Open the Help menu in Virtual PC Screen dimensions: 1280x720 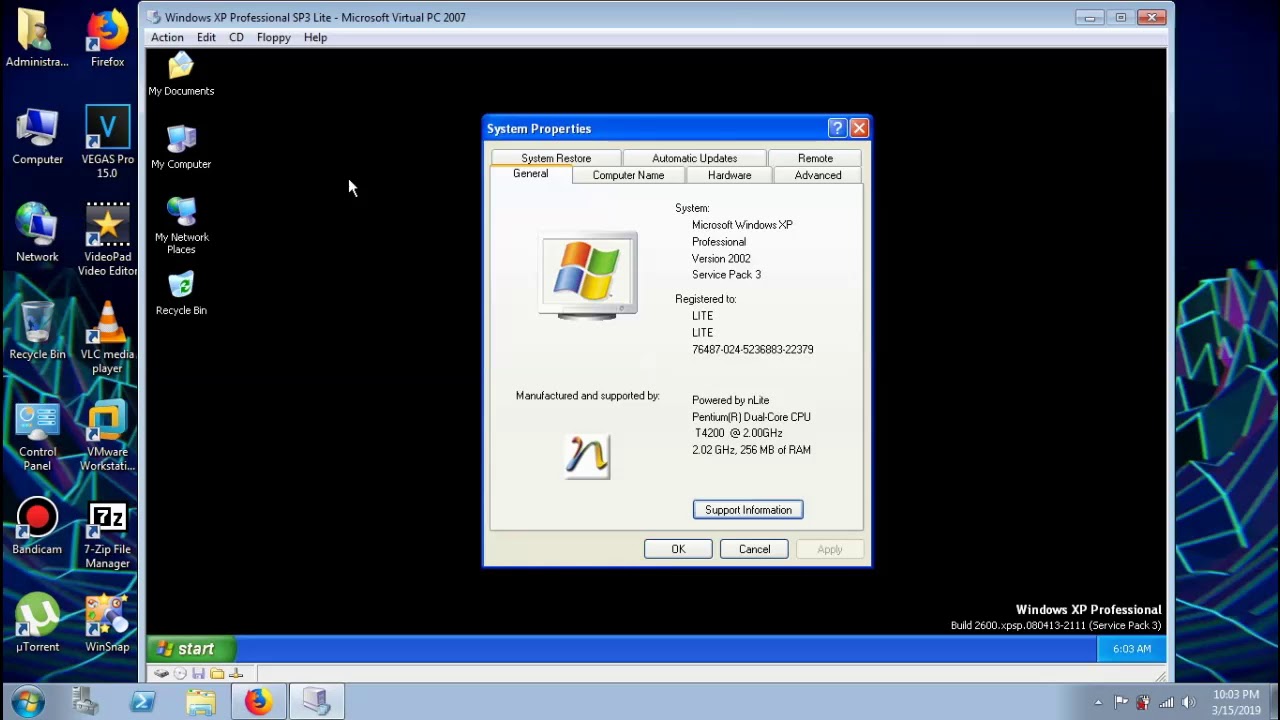pos(315,37)
